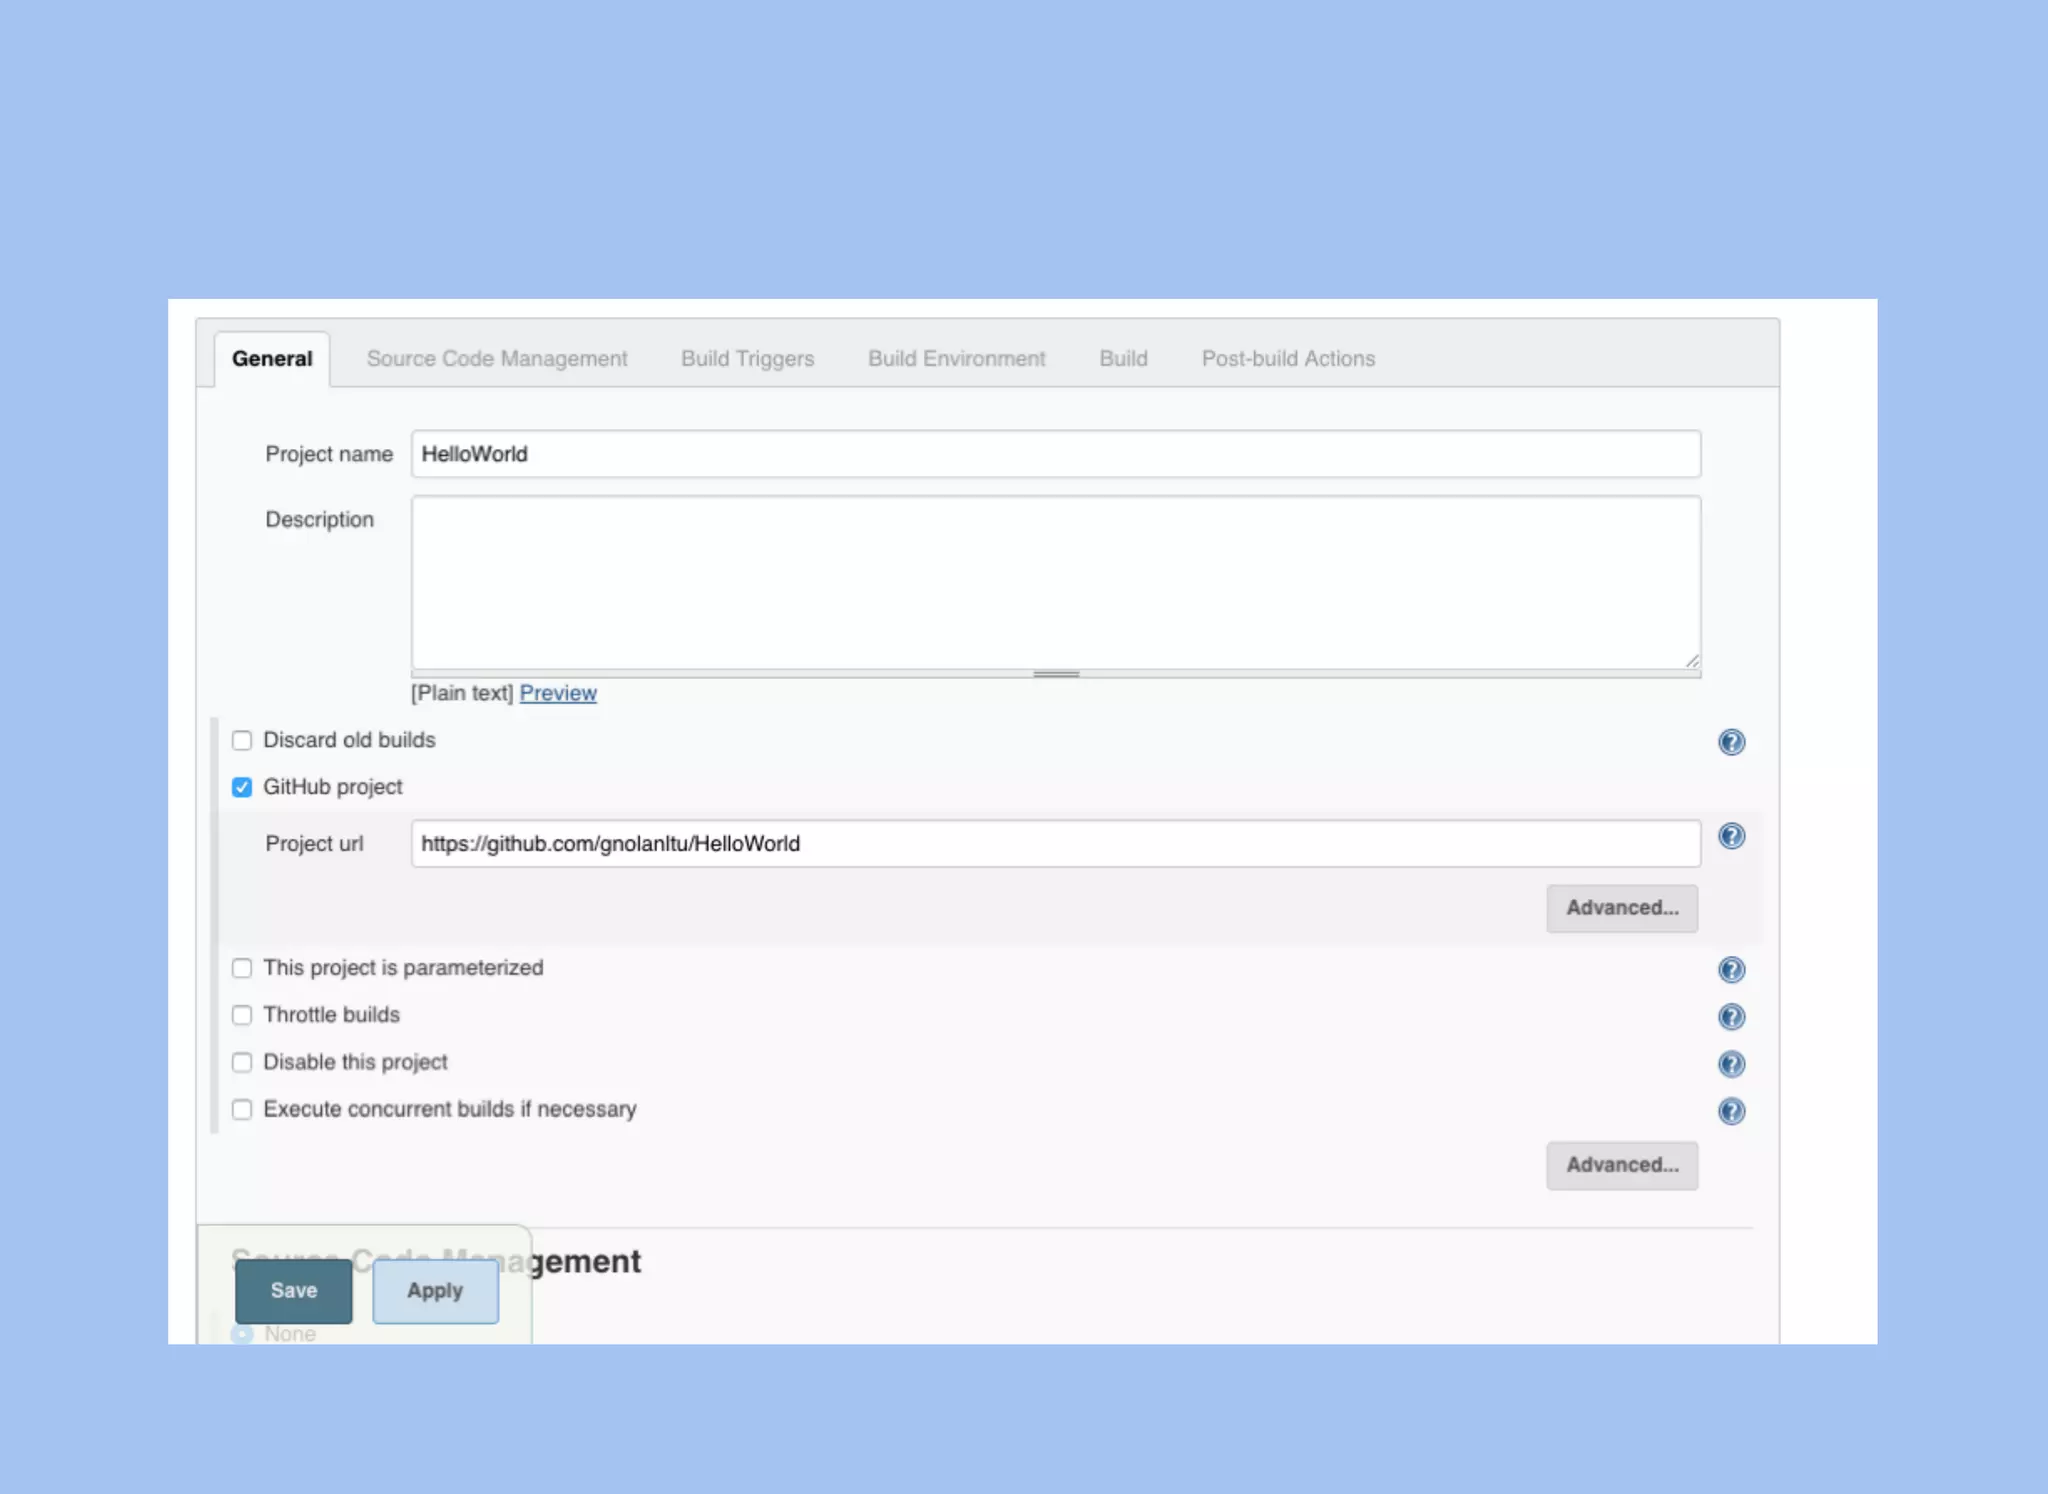Enable Execute concurrent builds if necessary
Viewport: 2048px width, 1494px height.
coord(242,1110)
